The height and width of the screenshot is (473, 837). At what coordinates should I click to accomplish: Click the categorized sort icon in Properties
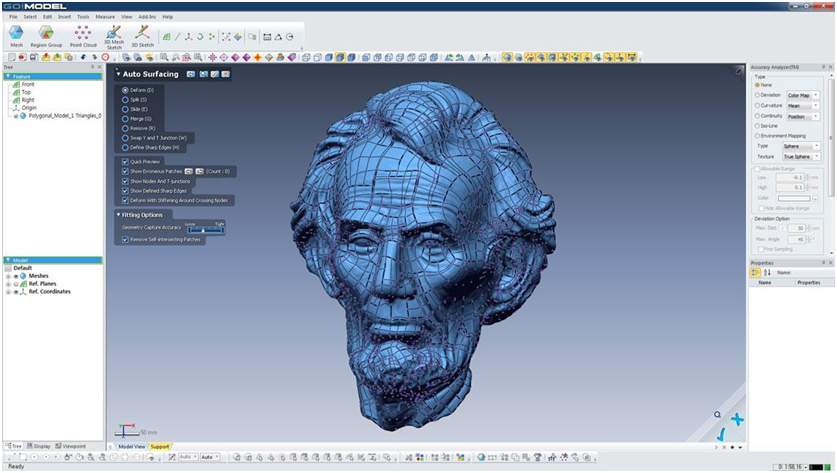coord(755,272)
